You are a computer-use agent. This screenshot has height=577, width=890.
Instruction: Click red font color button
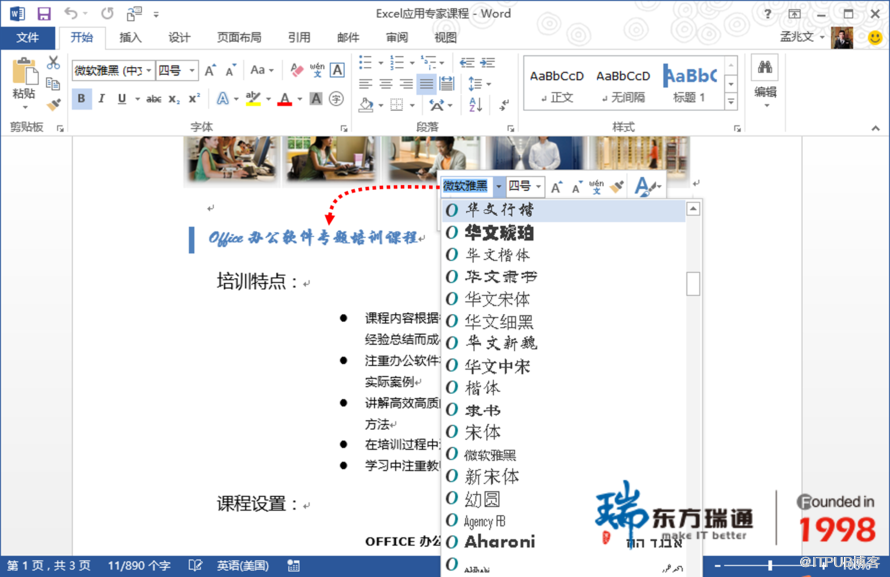click(284, 99)
